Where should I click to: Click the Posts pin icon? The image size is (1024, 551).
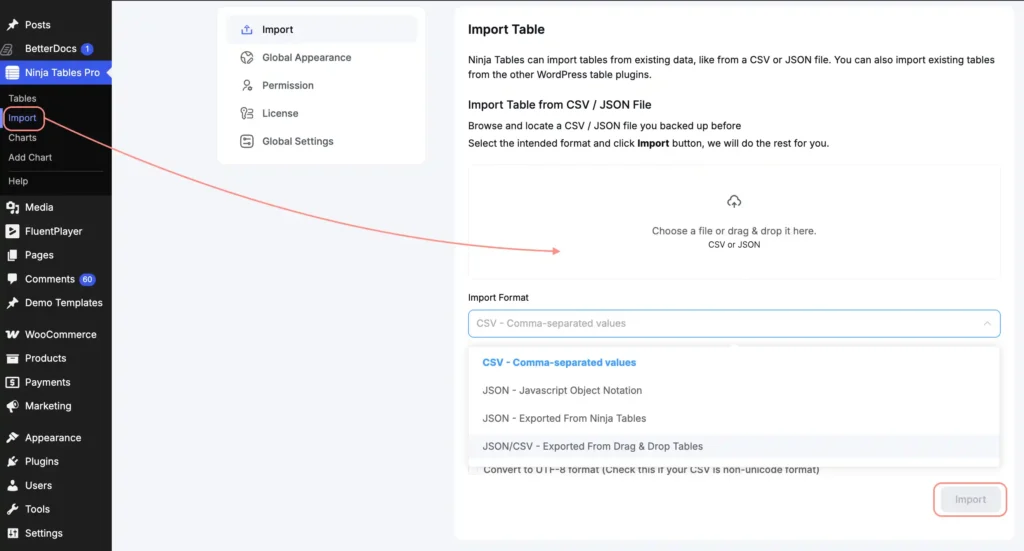point(12,25)
